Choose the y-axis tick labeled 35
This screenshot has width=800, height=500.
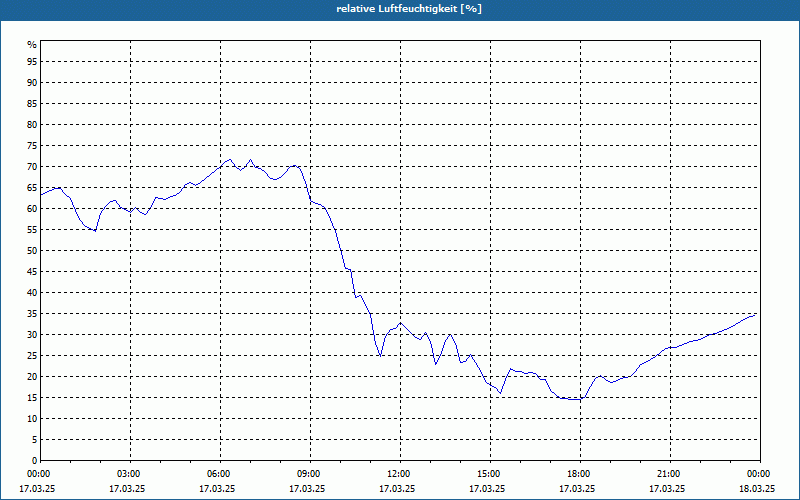tap(32, 314)
